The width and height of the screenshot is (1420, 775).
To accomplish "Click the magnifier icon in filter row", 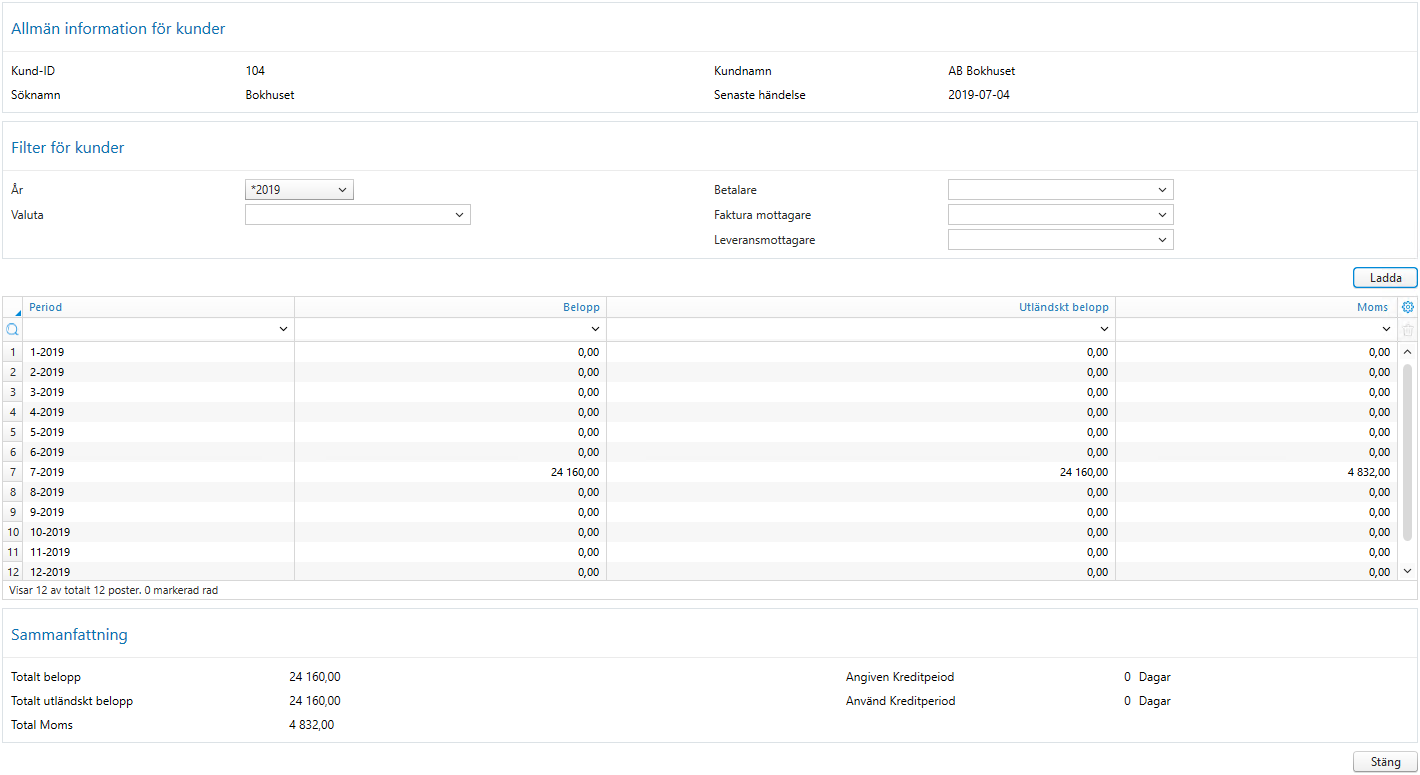I will (11, 328).
